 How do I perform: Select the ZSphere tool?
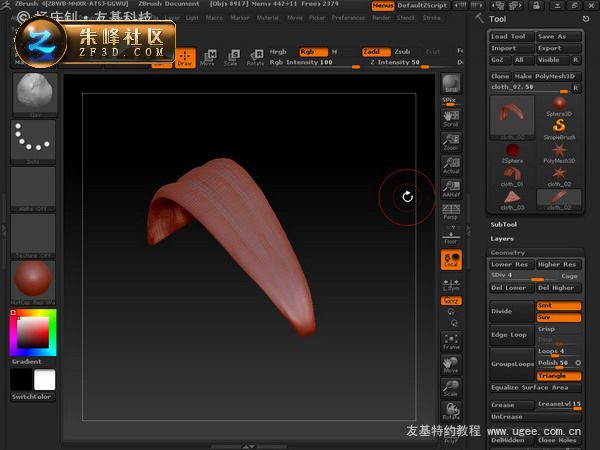[x=512, y=153]
